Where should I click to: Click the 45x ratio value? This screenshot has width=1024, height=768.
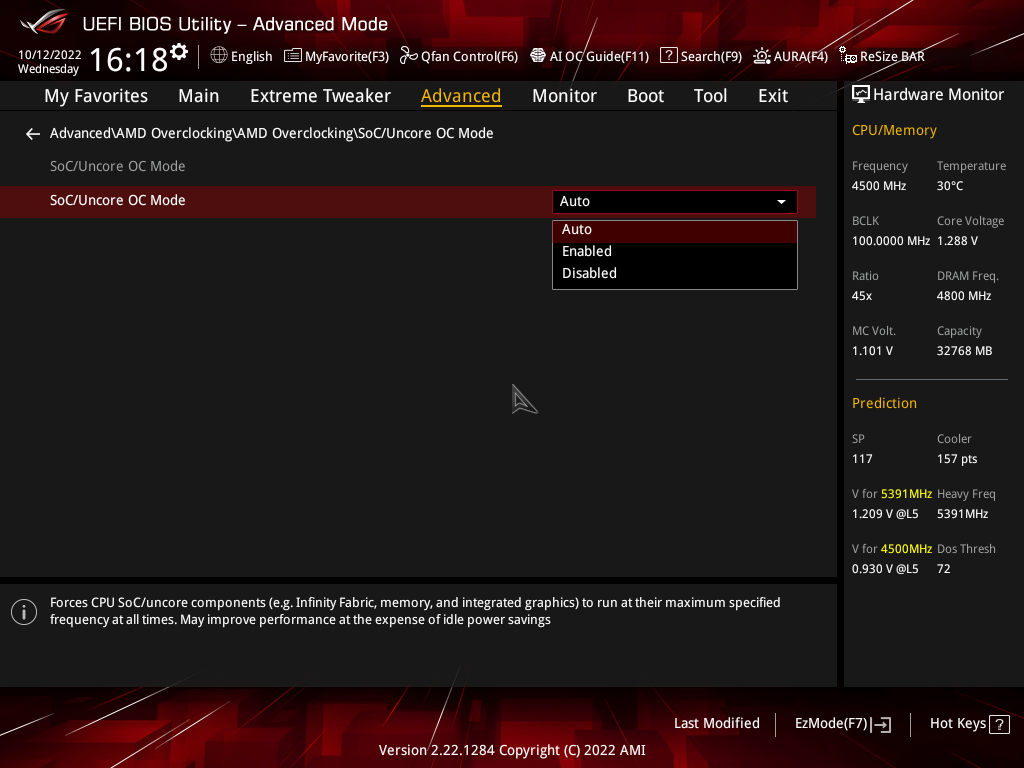click(861, 296)
